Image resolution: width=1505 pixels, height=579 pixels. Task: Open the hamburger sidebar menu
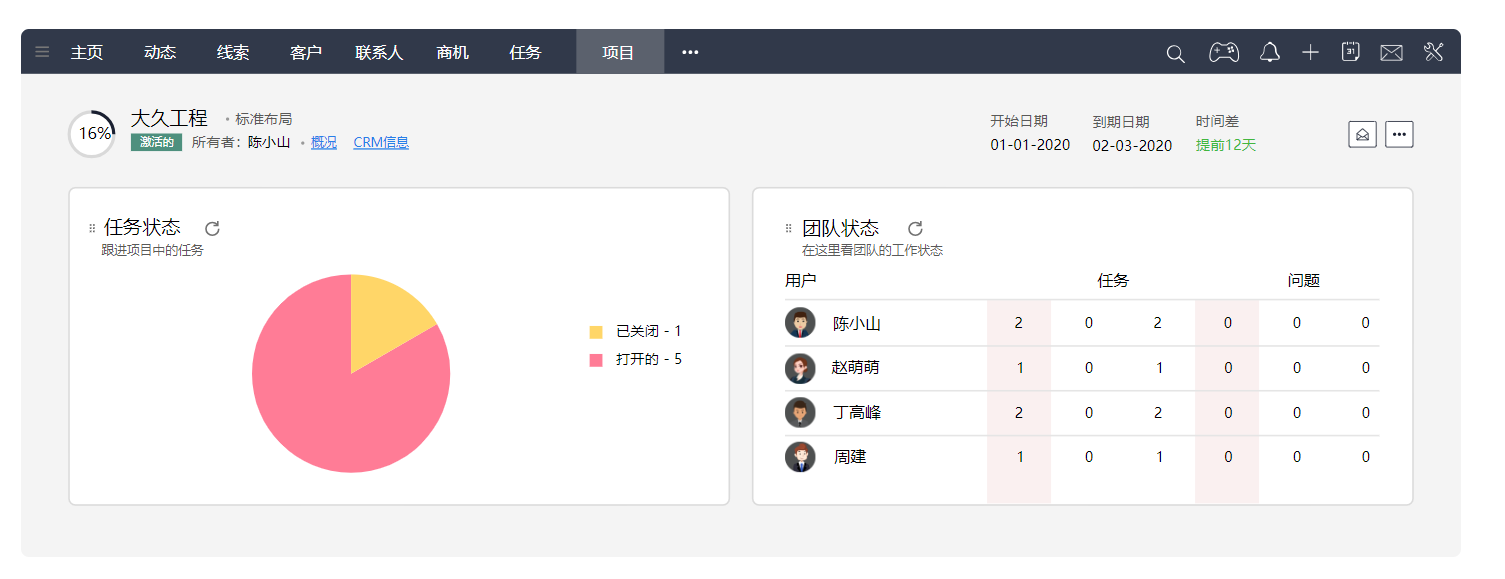coord(42,52)
